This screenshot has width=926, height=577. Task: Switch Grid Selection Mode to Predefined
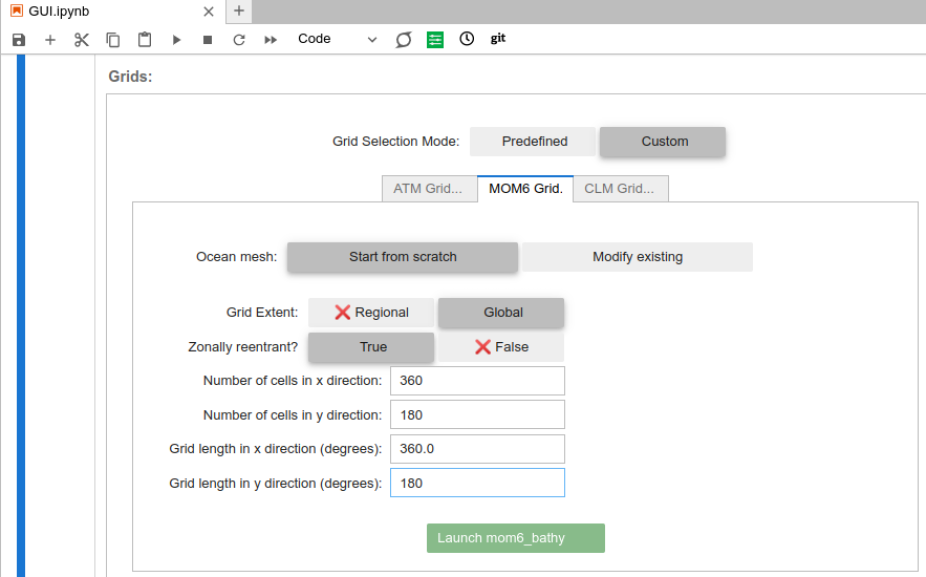[x=534, y=142]
